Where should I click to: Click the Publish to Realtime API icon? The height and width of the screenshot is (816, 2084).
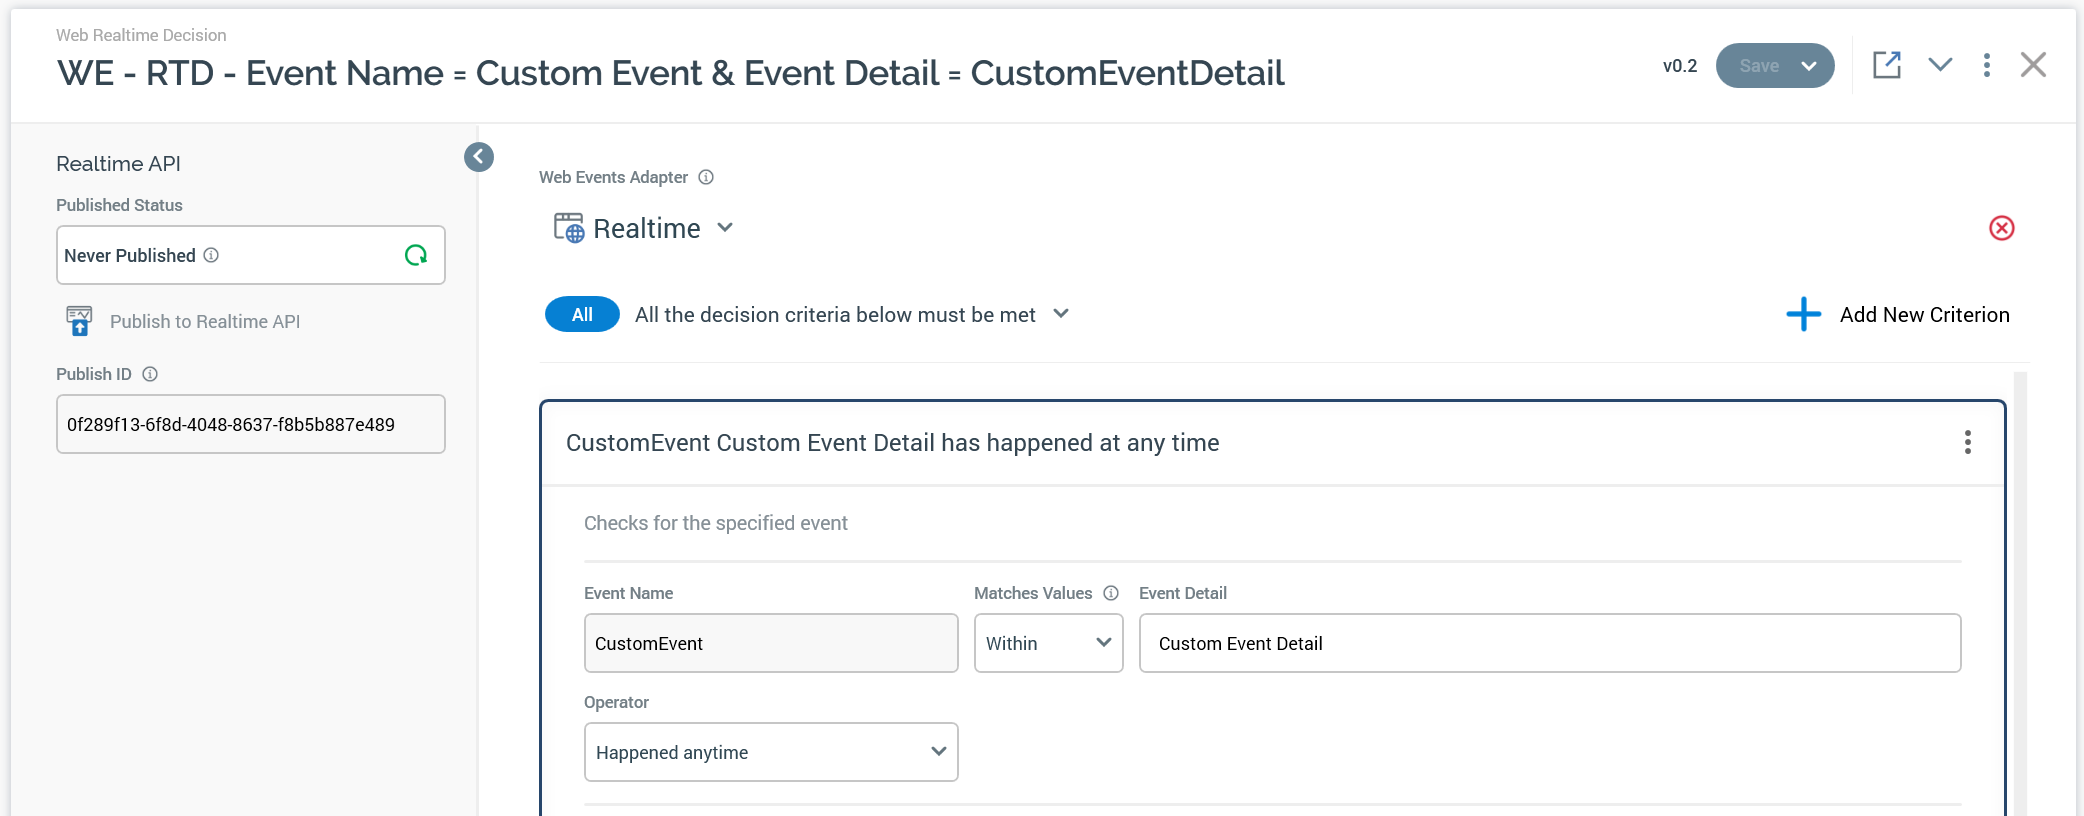click(x=79, y=321)
